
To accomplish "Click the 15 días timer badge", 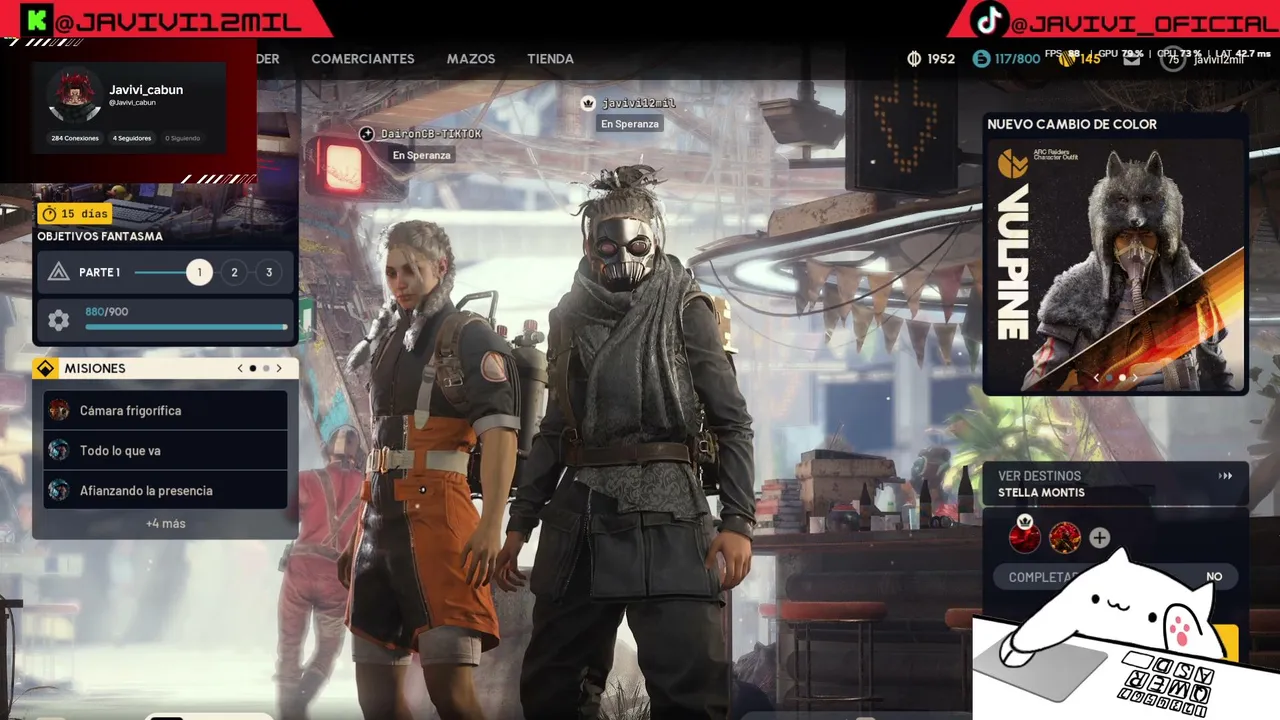I will (73, 213).
